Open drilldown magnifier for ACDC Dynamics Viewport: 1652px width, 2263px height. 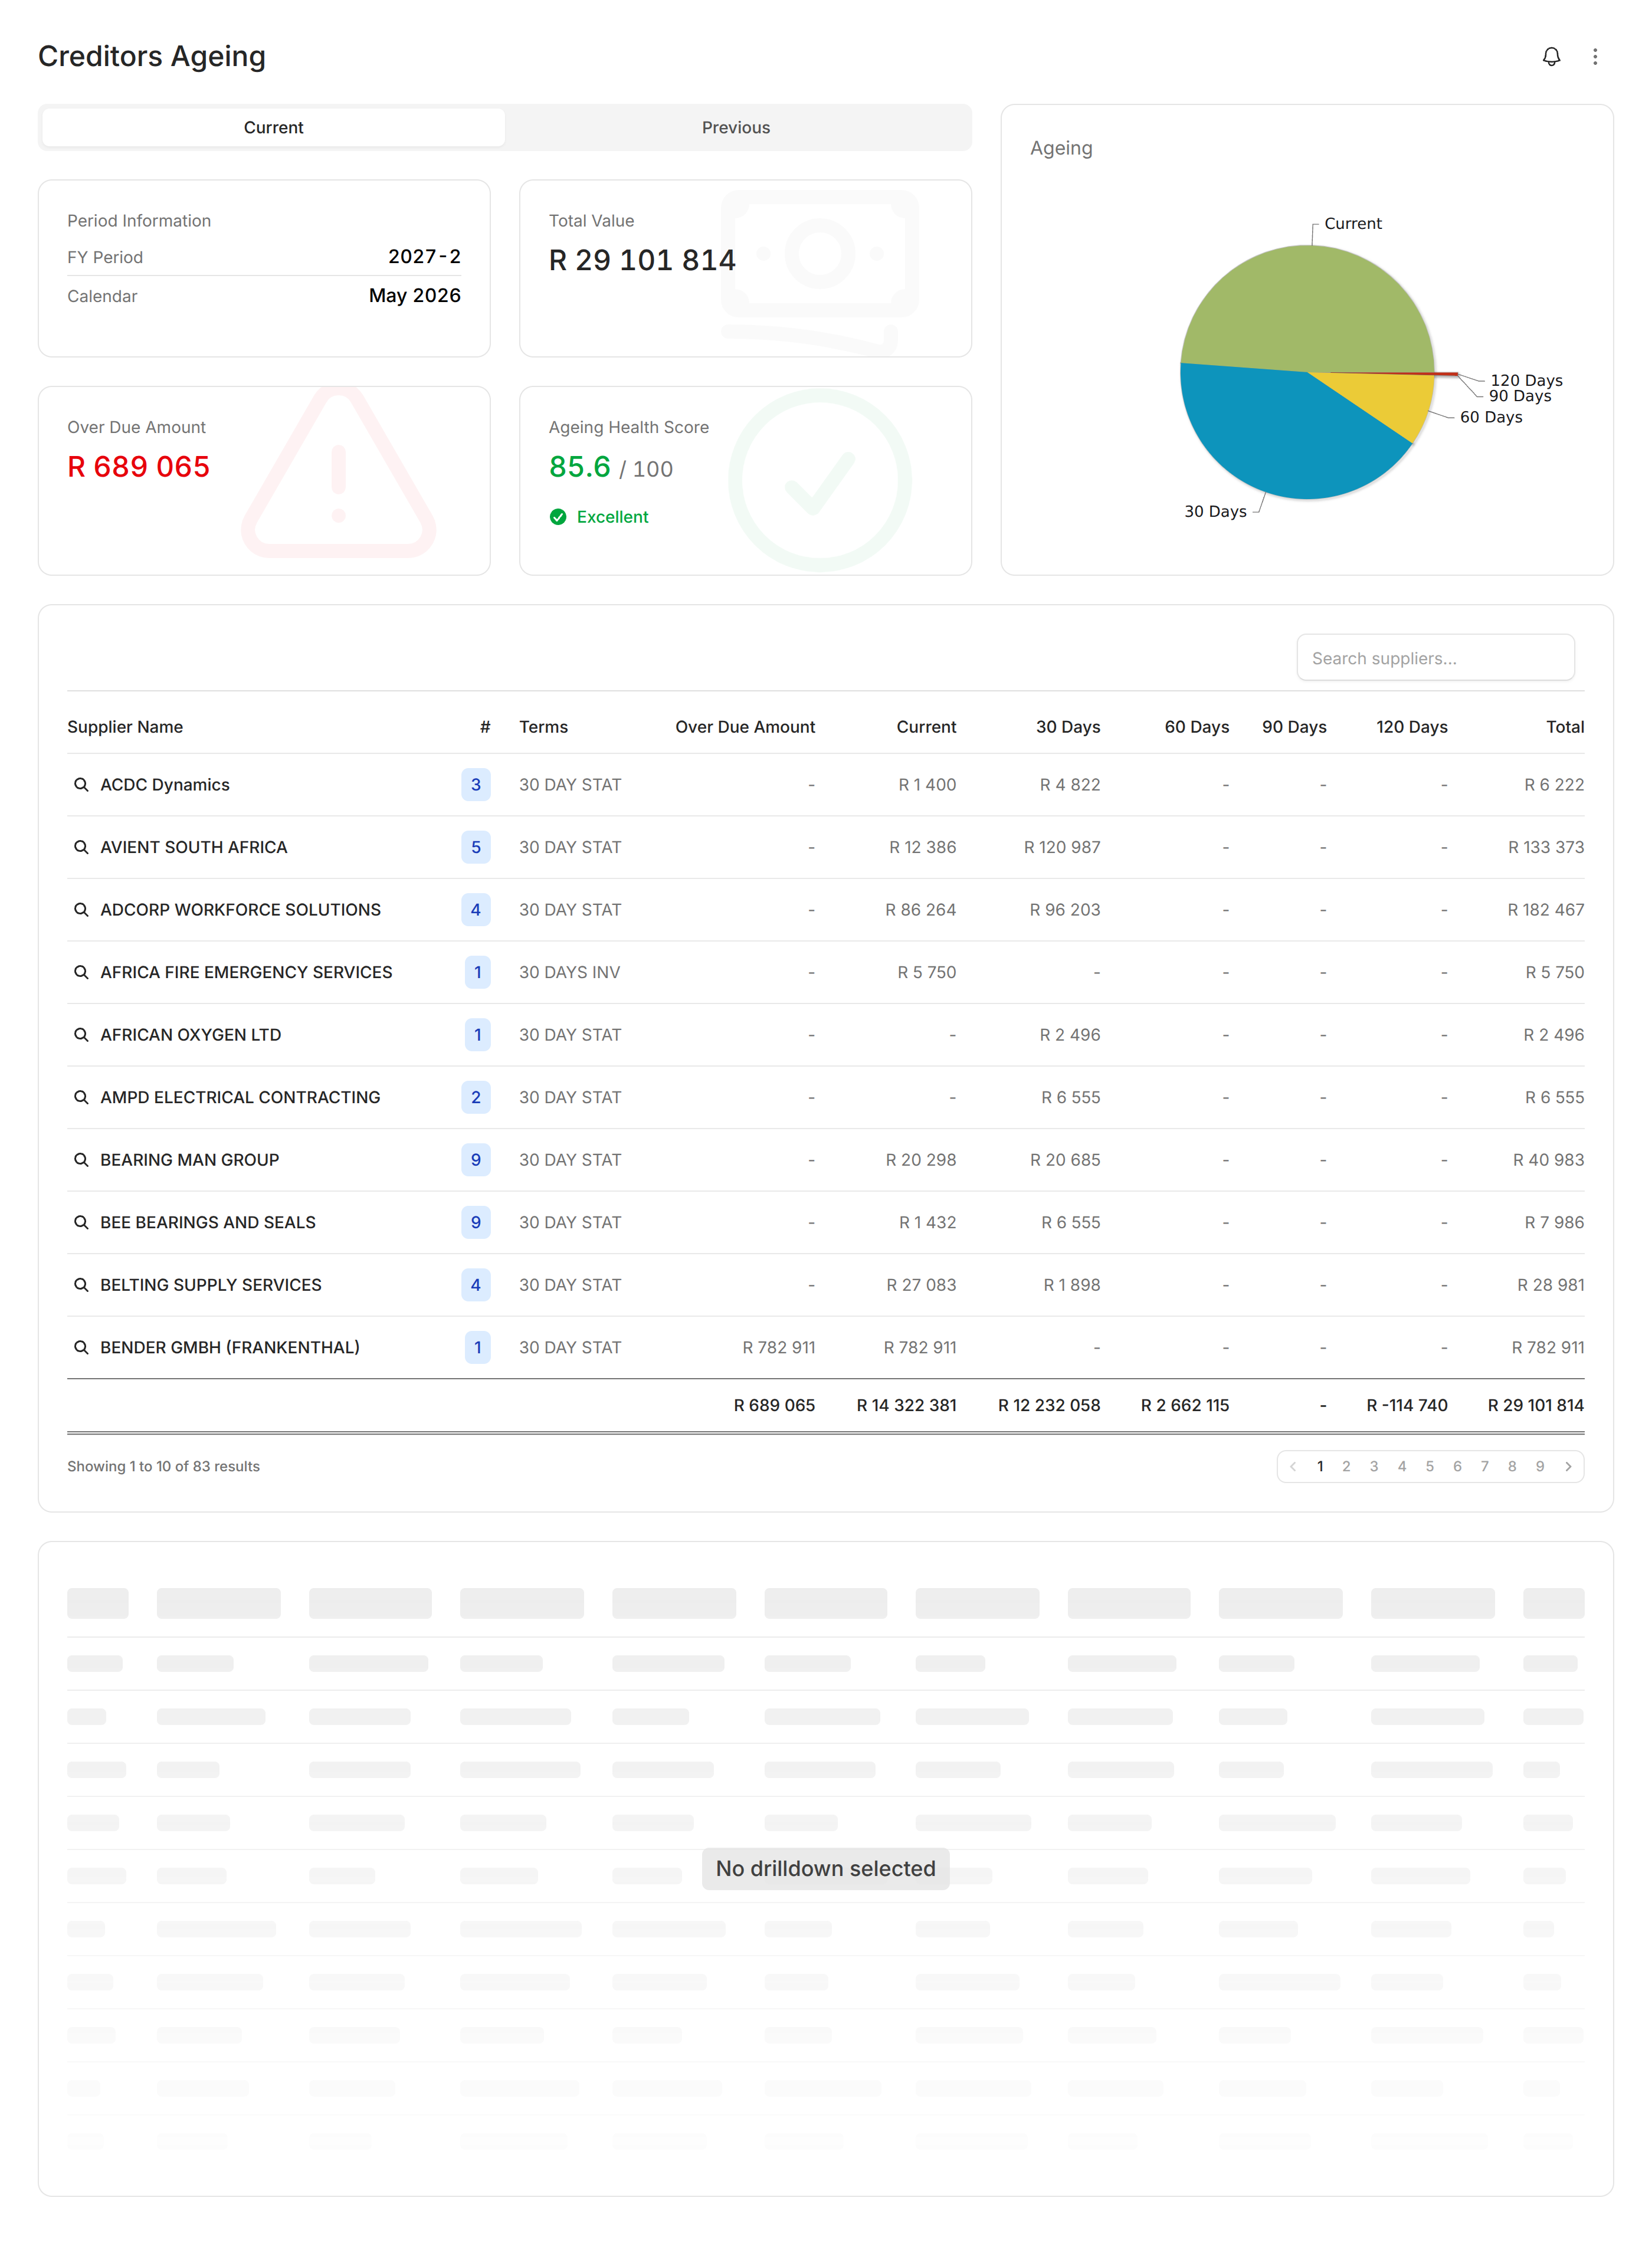(81, 785)
